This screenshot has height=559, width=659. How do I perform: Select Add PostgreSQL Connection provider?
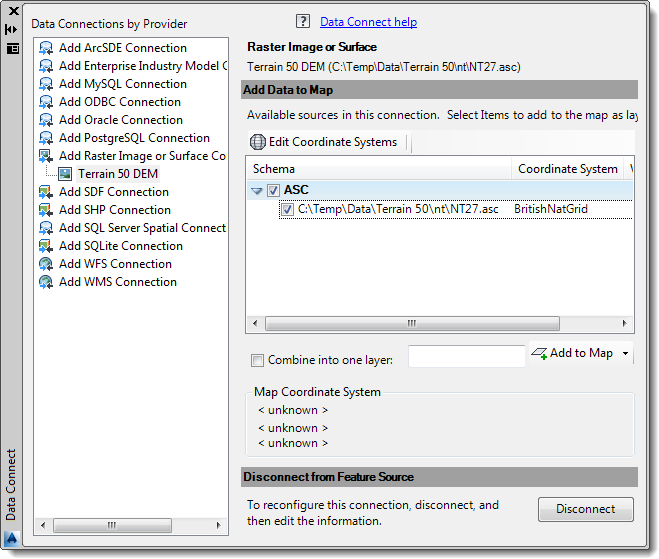click(134, 138)
